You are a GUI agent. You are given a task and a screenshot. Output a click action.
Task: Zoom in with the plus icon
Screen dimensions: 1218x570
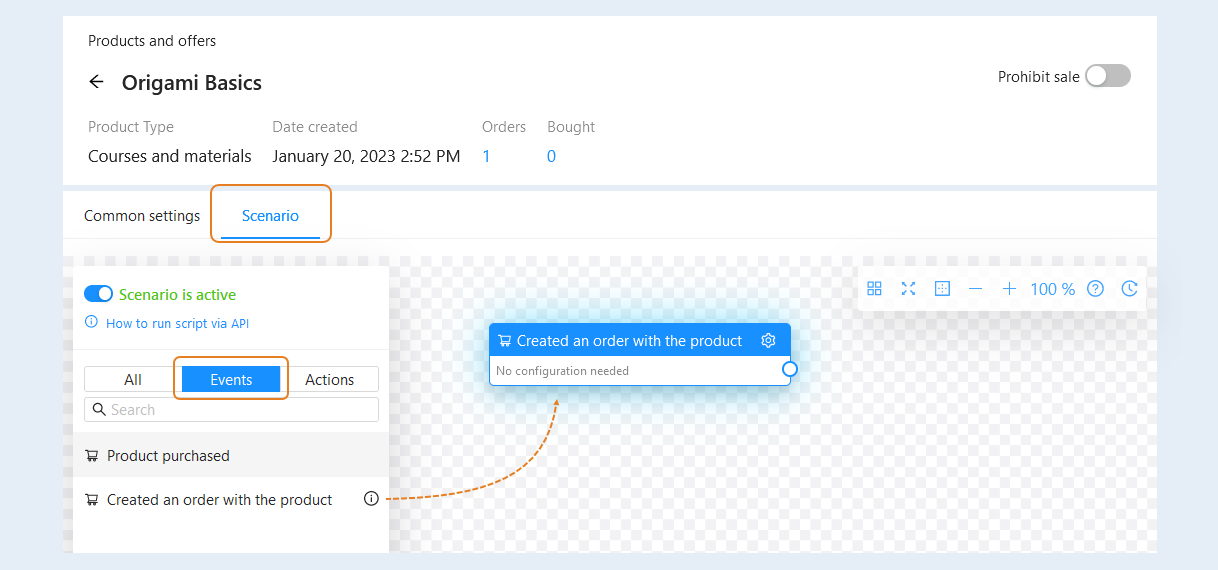[x=1010, y=289]
